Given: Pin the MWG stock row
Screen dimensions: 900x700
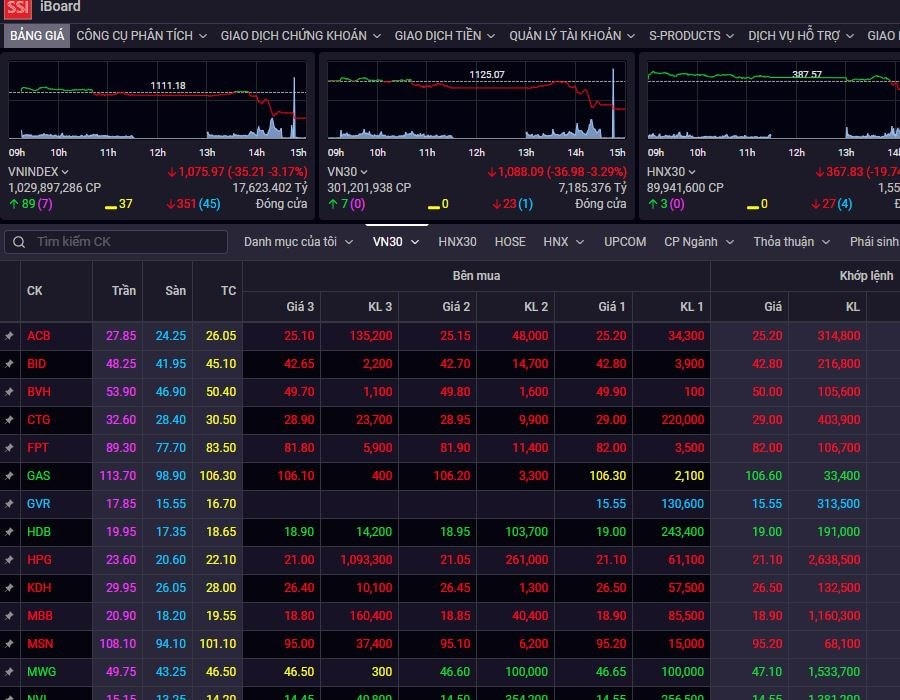Looking at the screenshot, I should tap(10, 671).
